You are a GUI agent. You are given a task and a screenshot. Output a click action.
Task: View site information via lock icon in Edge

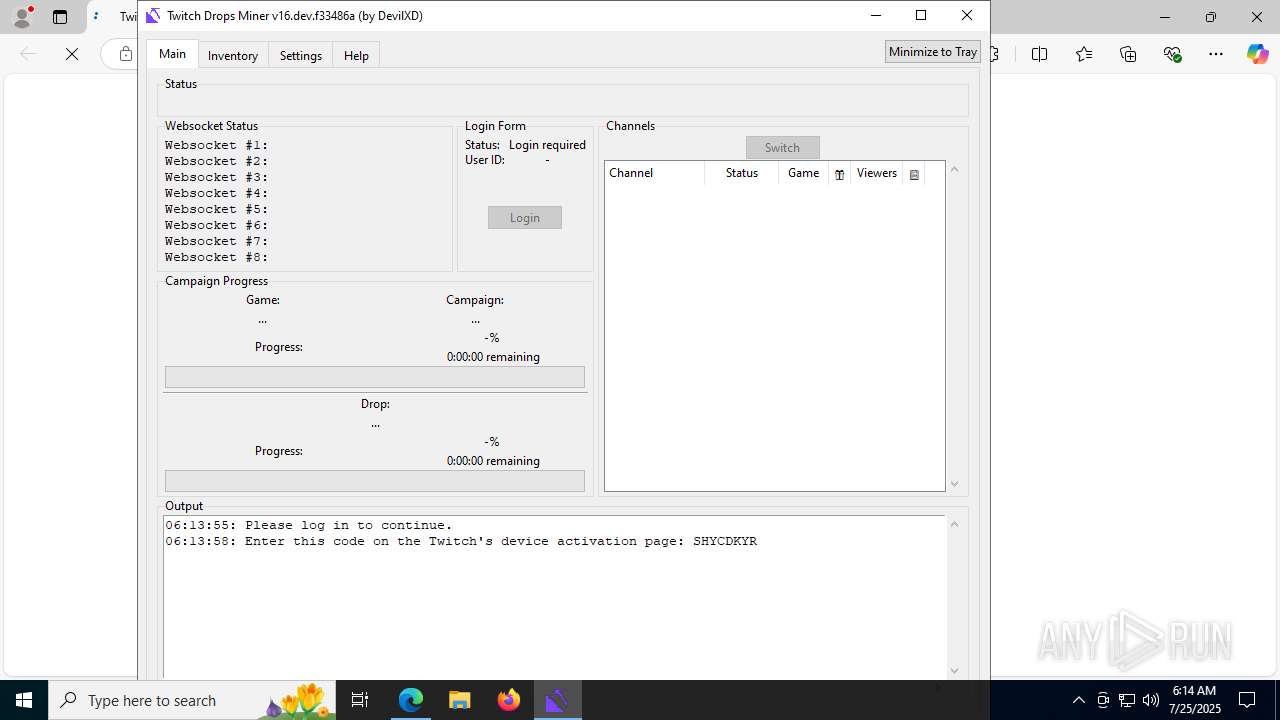(x=125, y=54)
